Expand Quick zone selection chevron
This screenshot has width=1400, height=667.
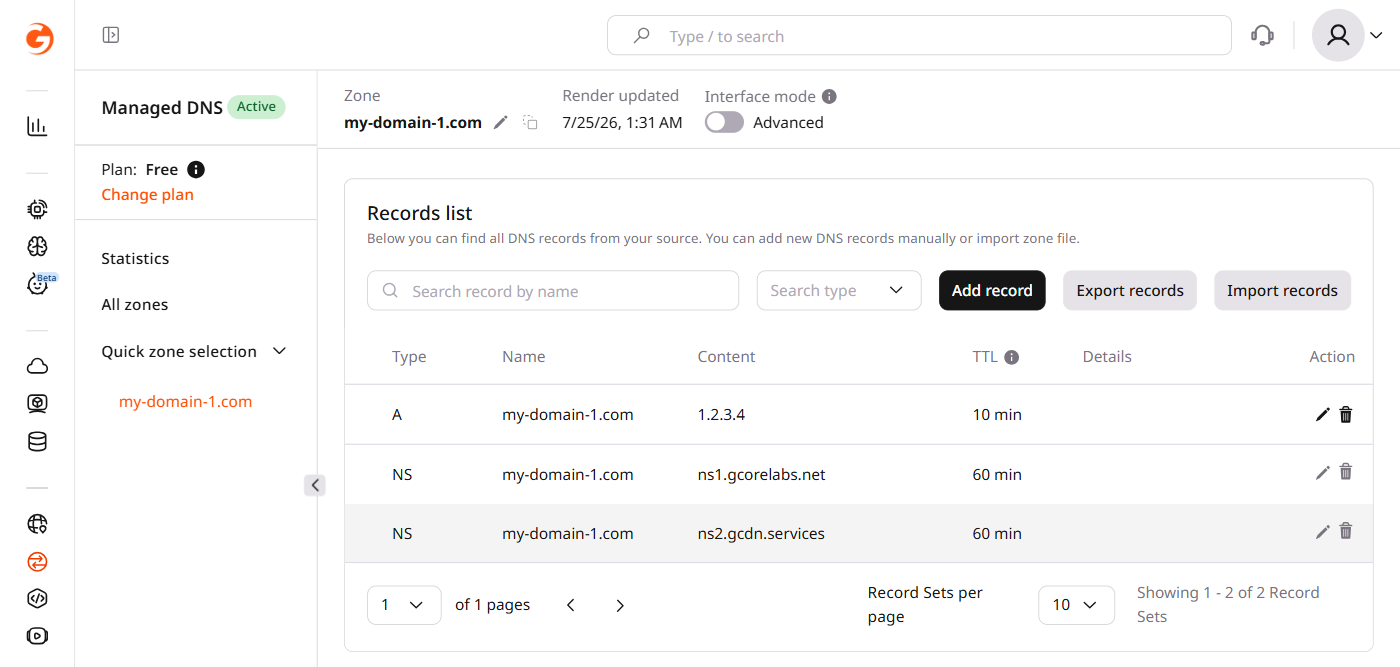pyautogui.click(x=280, y=351)
